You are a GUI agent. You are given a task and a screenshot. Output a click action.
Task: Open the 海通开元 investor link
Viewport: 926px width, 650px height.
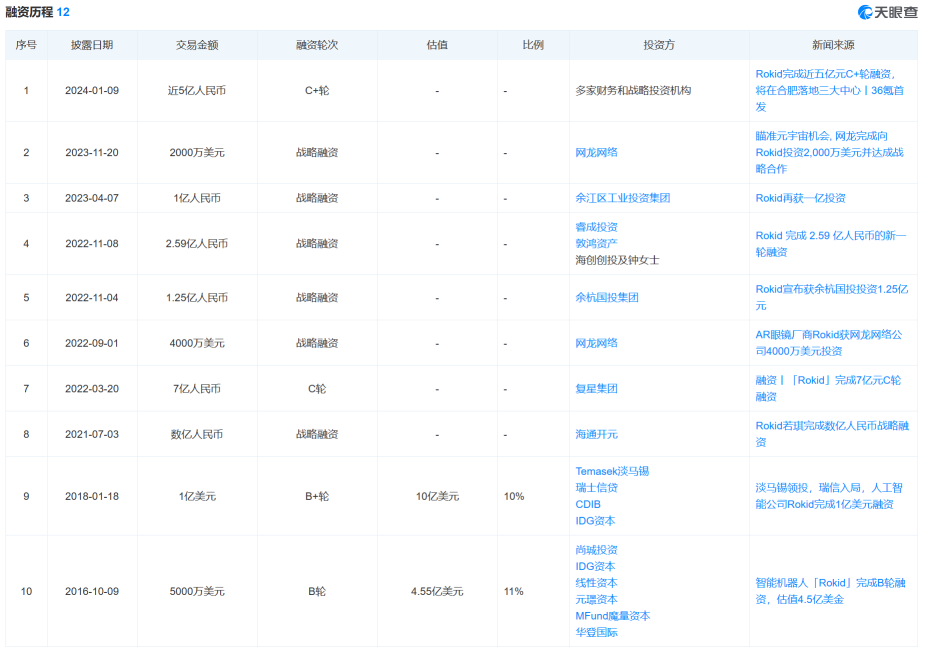pyautogui.click(x=596, y=434)
